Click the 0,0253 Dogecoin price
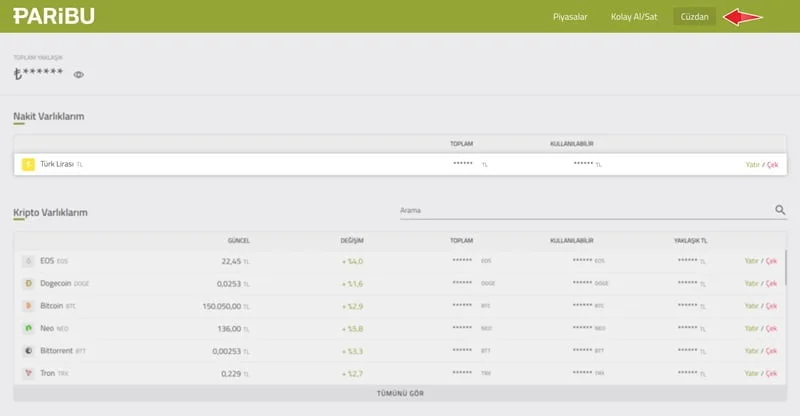Image resolution: width=800 pixels, height=416 pixels. tap(229, 284)
